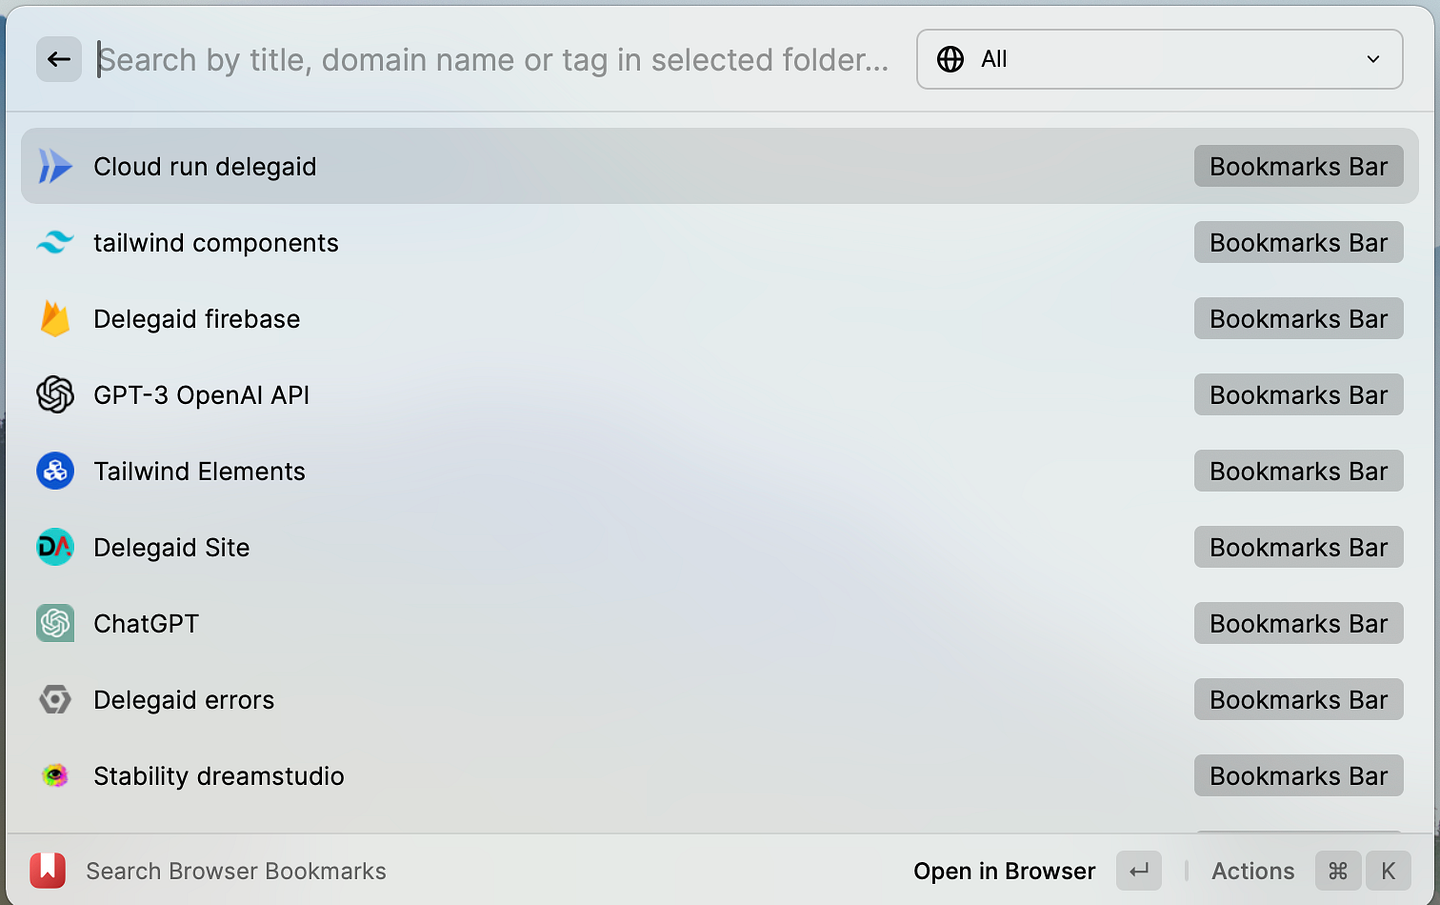Select the GPT-3 OpenAI API bookmark row
This screenshot has width=1440, height=905.
tap(400, 394)
